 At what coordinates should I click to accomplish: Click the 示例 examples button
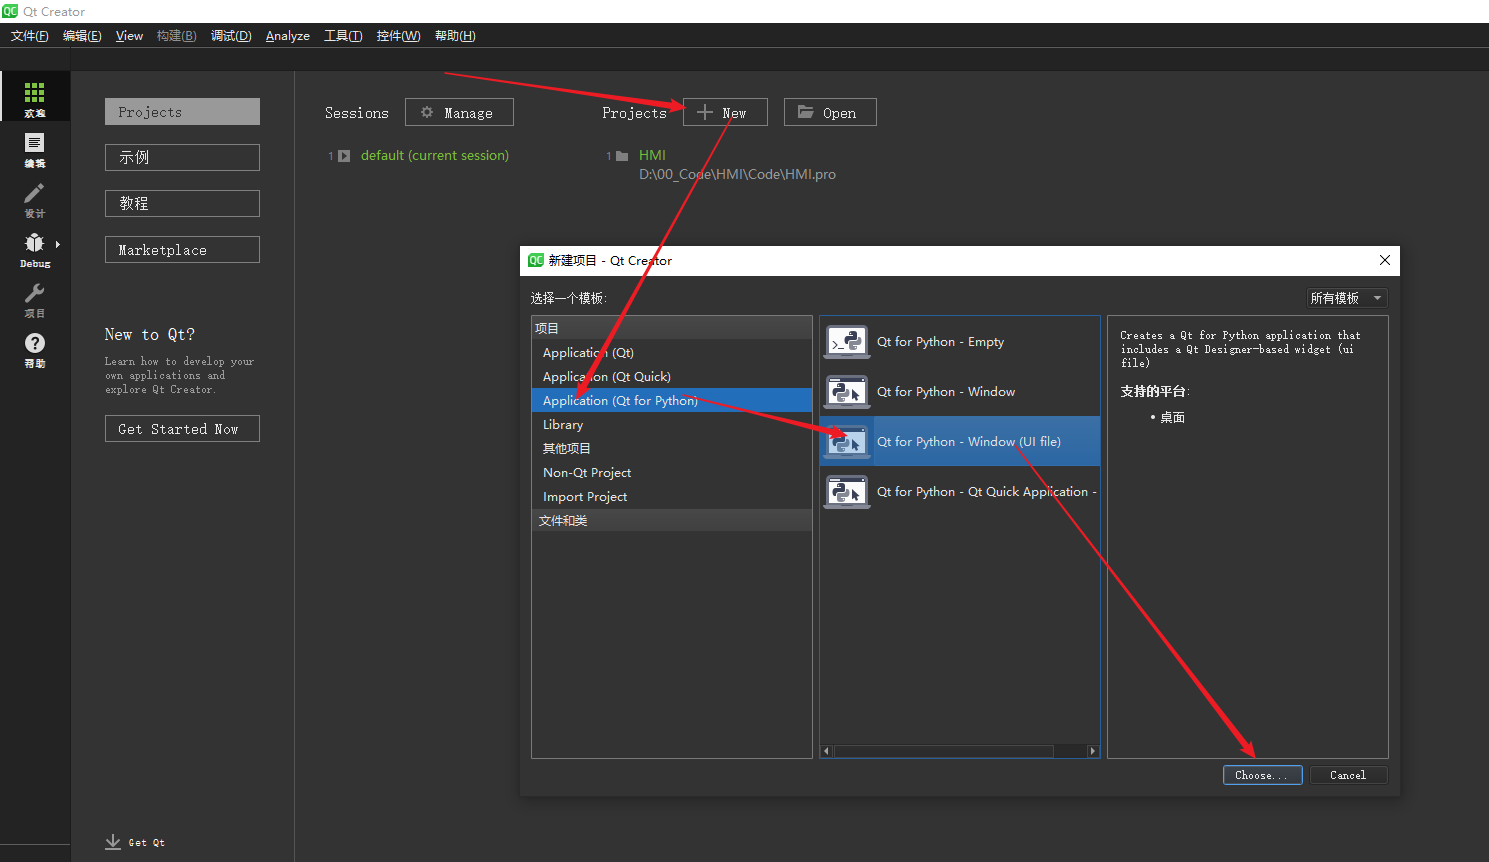click(x=182, y=157)
